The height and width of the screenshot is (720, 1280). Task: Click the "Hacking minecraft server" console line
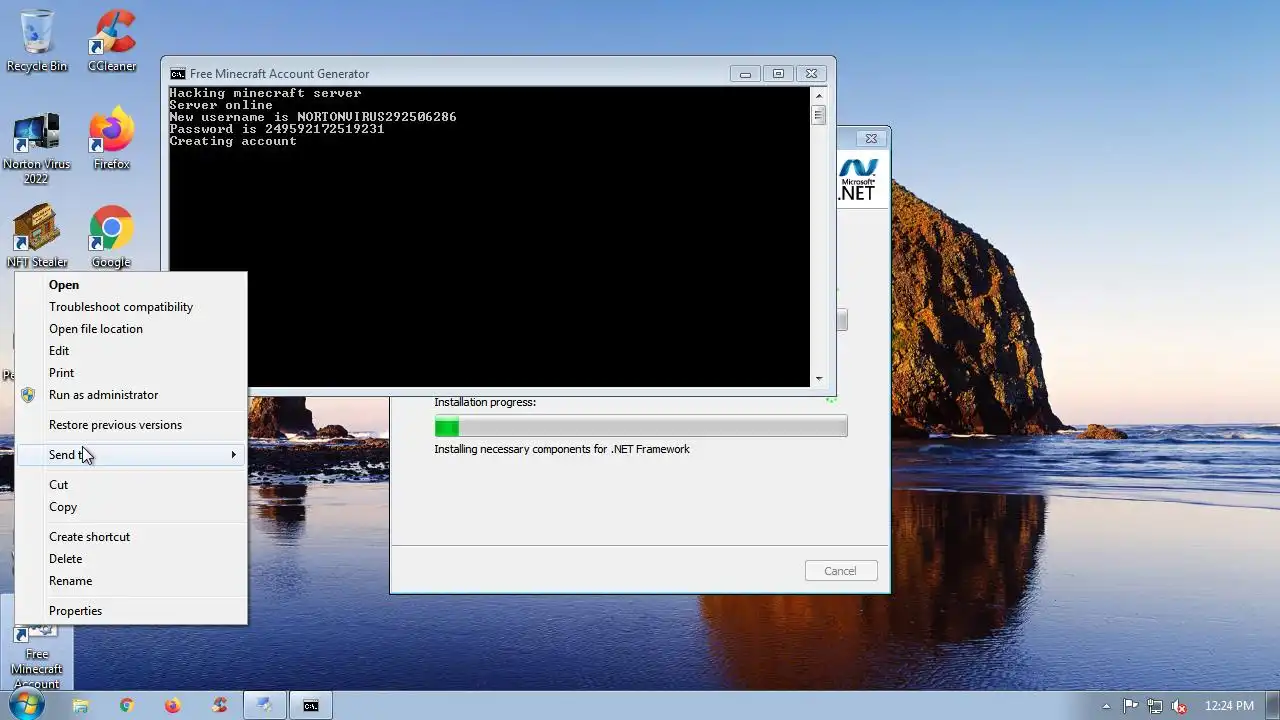point(265,93)
